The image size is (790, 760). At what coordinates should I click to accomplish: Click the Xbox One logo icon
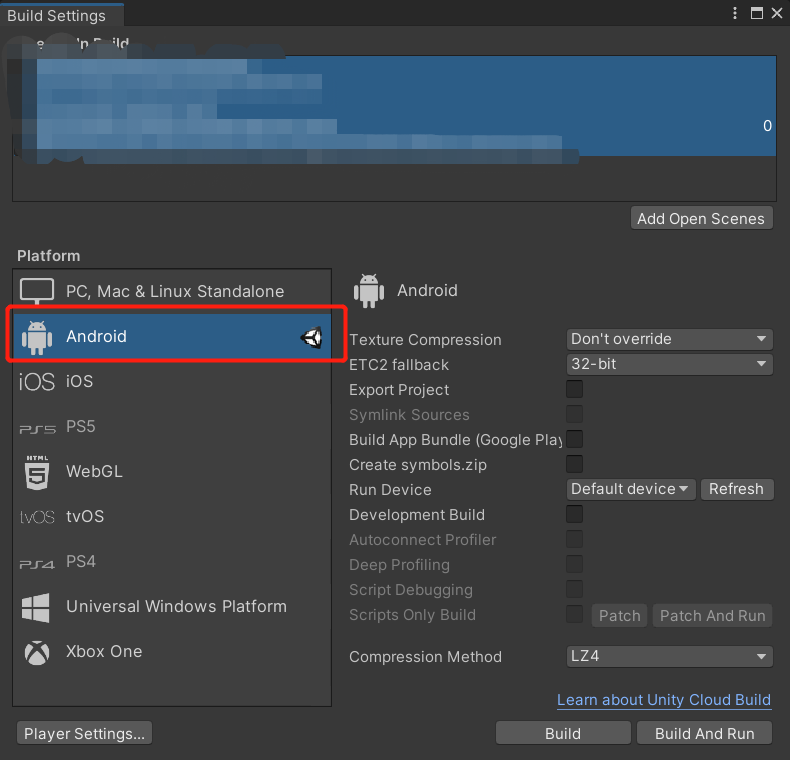point(37,653)
